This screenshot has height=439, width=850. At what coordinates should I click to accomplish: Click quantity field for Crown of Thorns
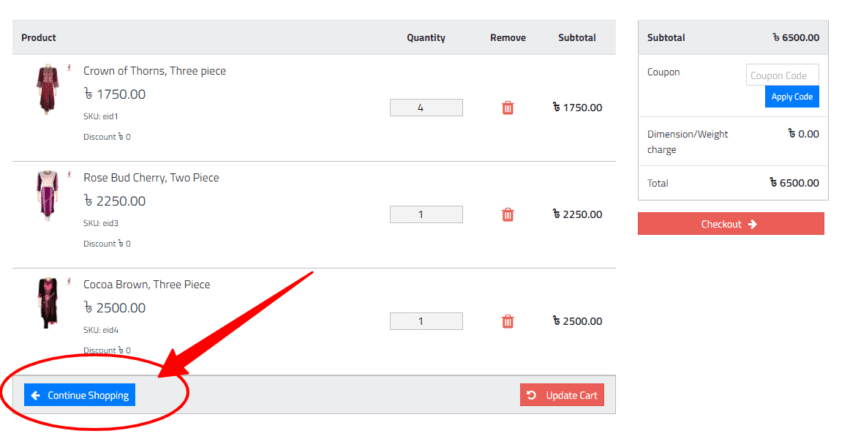click(x=426, y=108)
